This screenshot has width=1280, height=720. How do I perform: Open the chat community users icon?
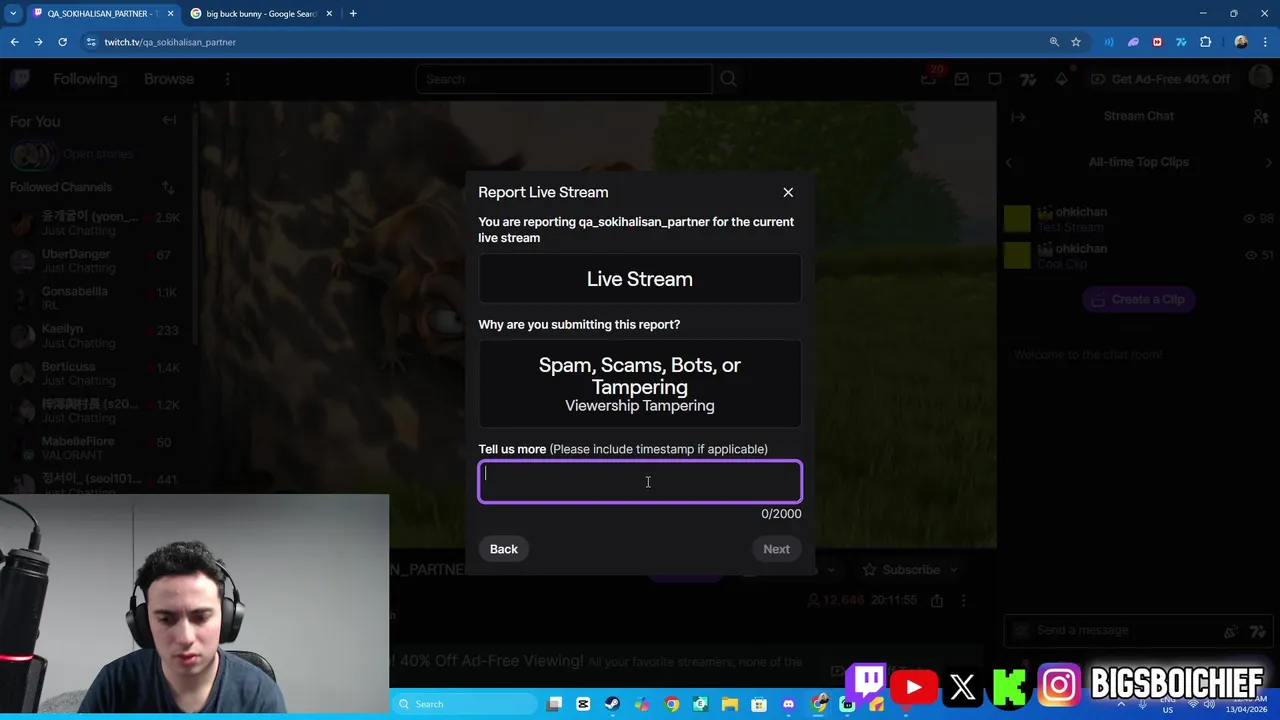1260,117
